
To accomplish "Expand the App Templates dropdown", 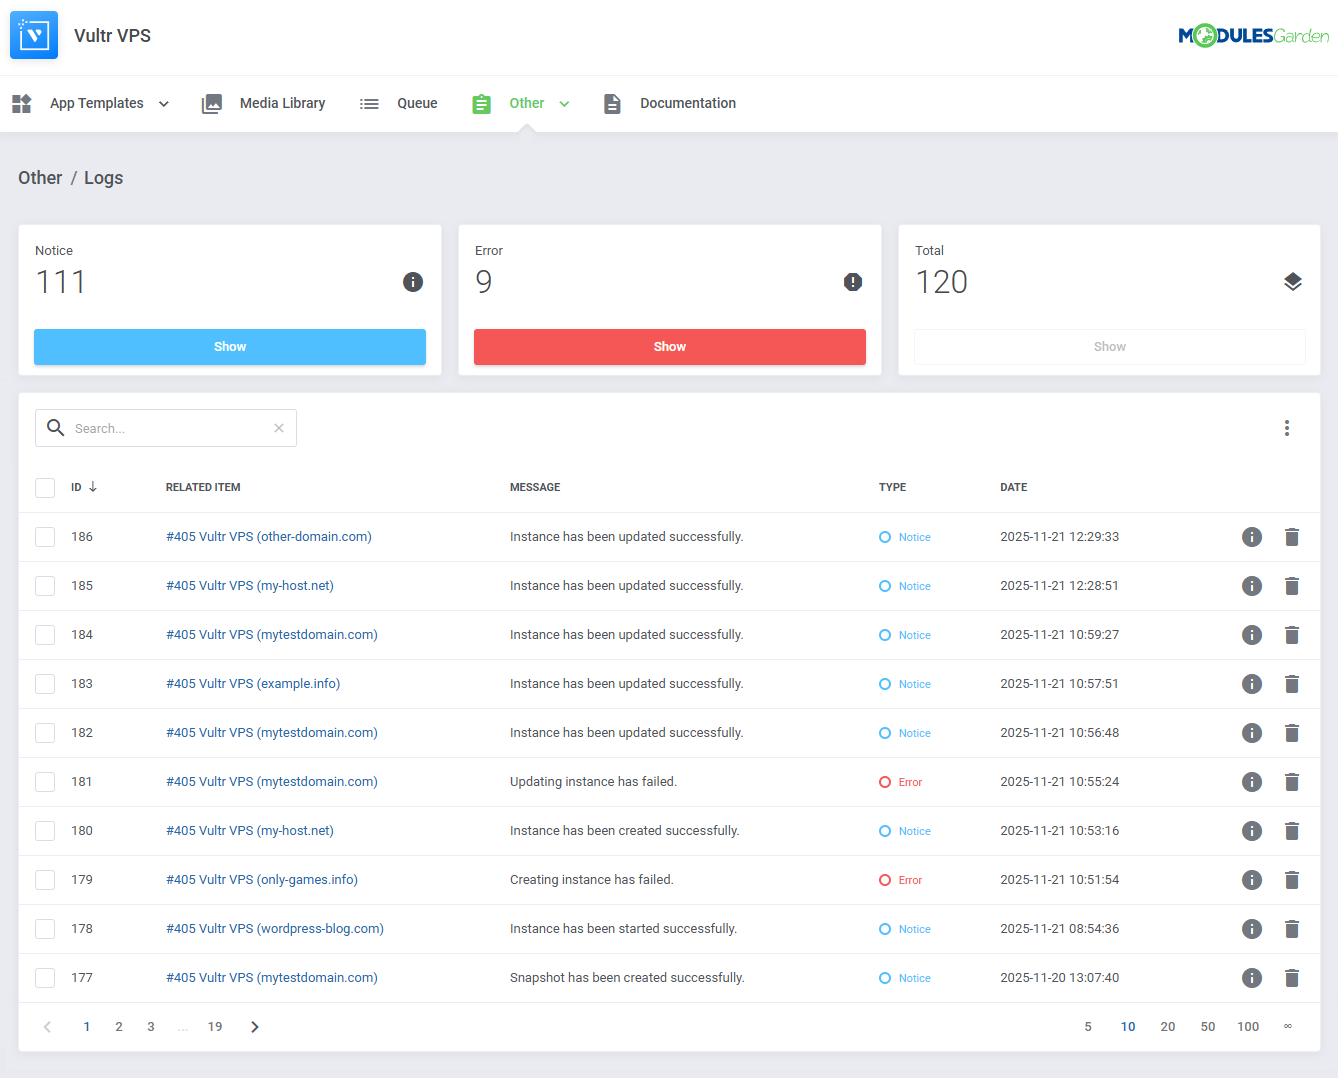I will coord(163,103).
